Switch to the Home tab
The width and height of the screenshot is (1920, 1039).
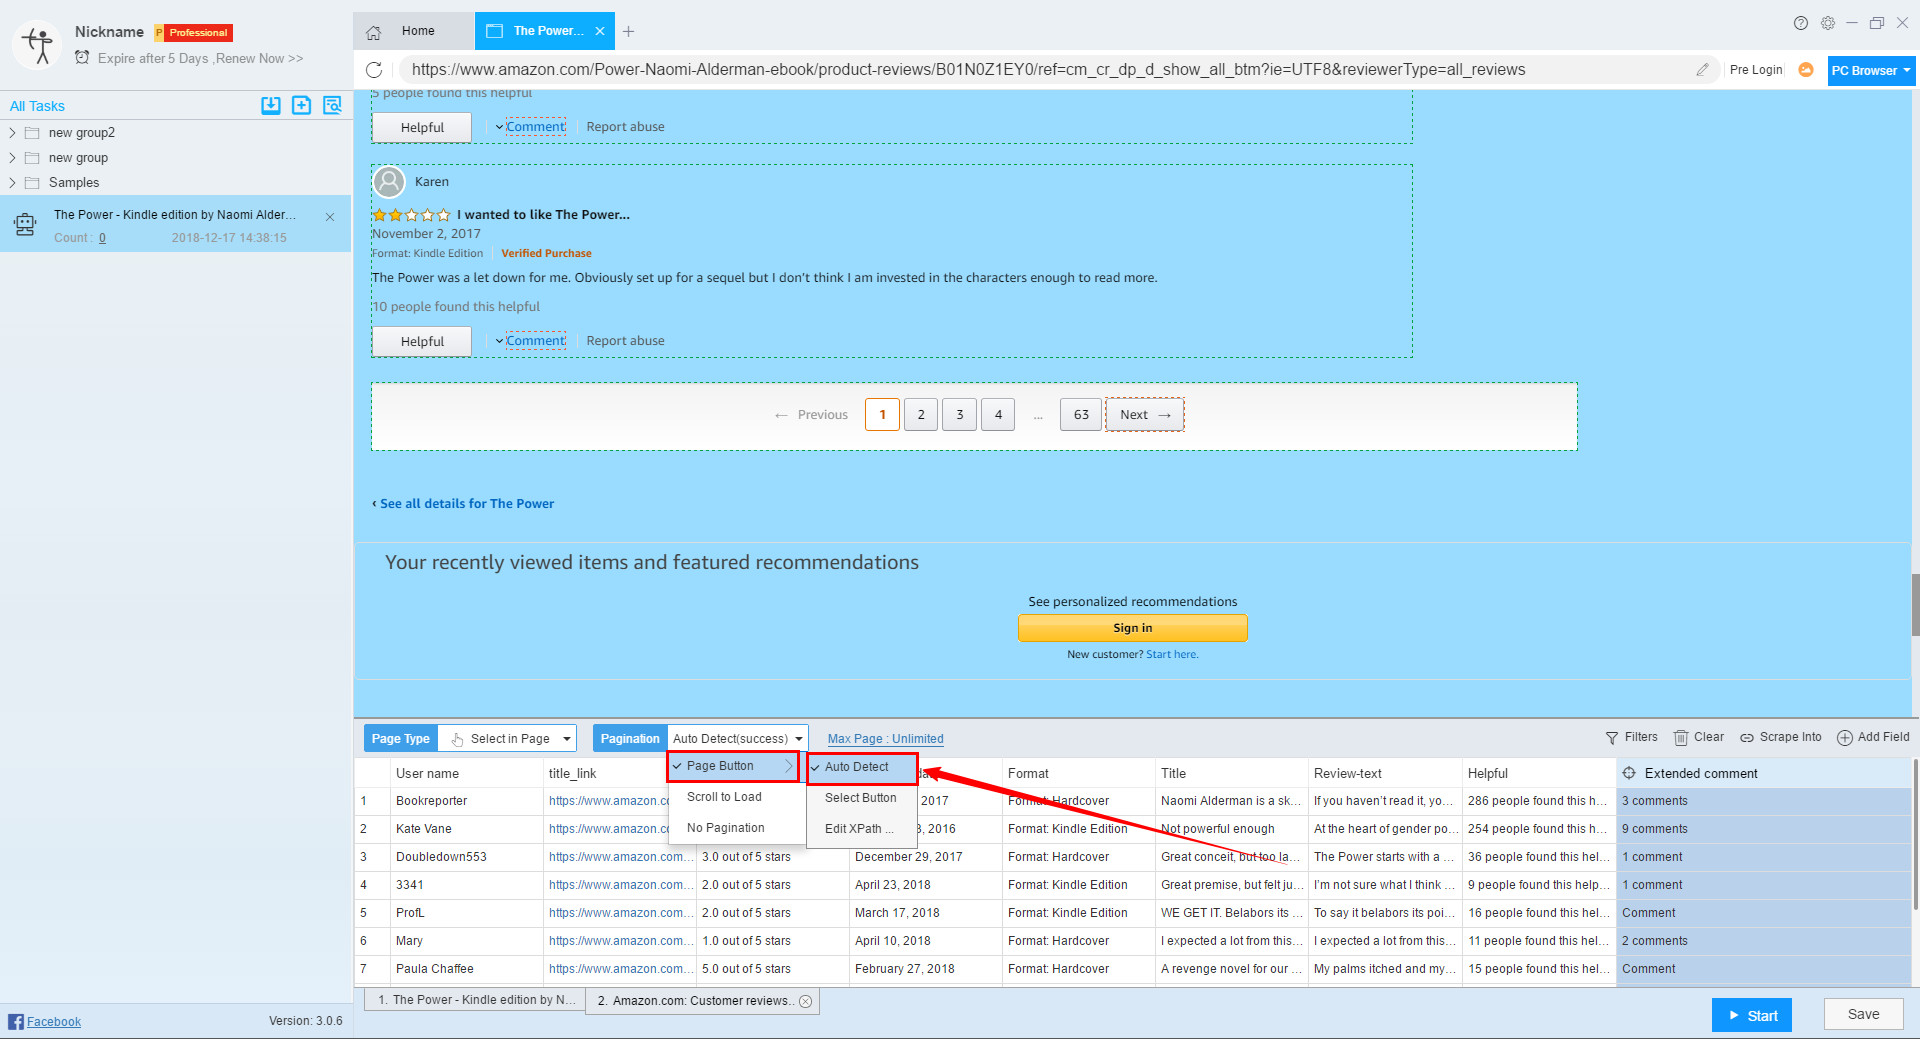(413, 31)
